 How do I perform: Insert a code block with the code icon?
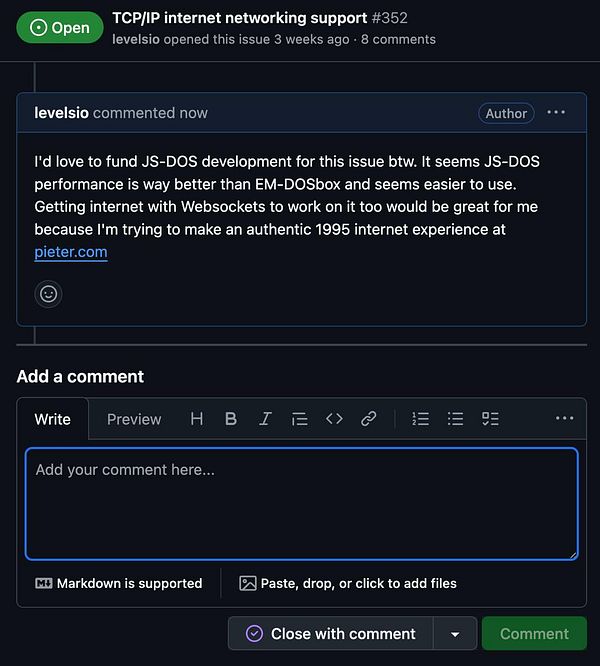pyautogui.click(x=334, y=419)
